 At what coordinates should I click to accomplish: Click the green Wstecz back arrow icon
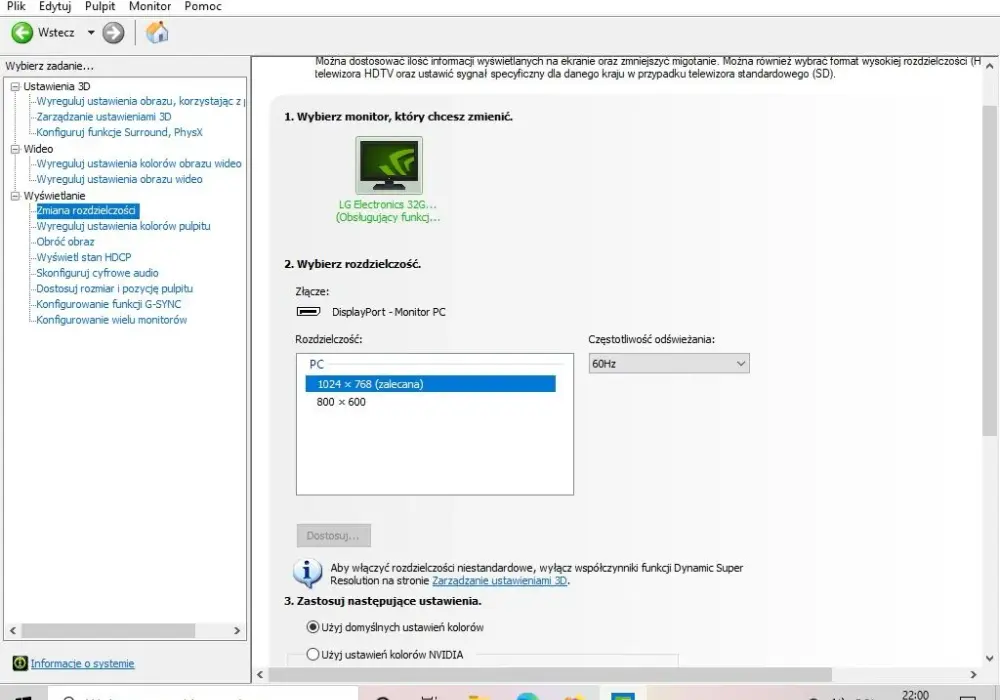click(x=22, y=33)
